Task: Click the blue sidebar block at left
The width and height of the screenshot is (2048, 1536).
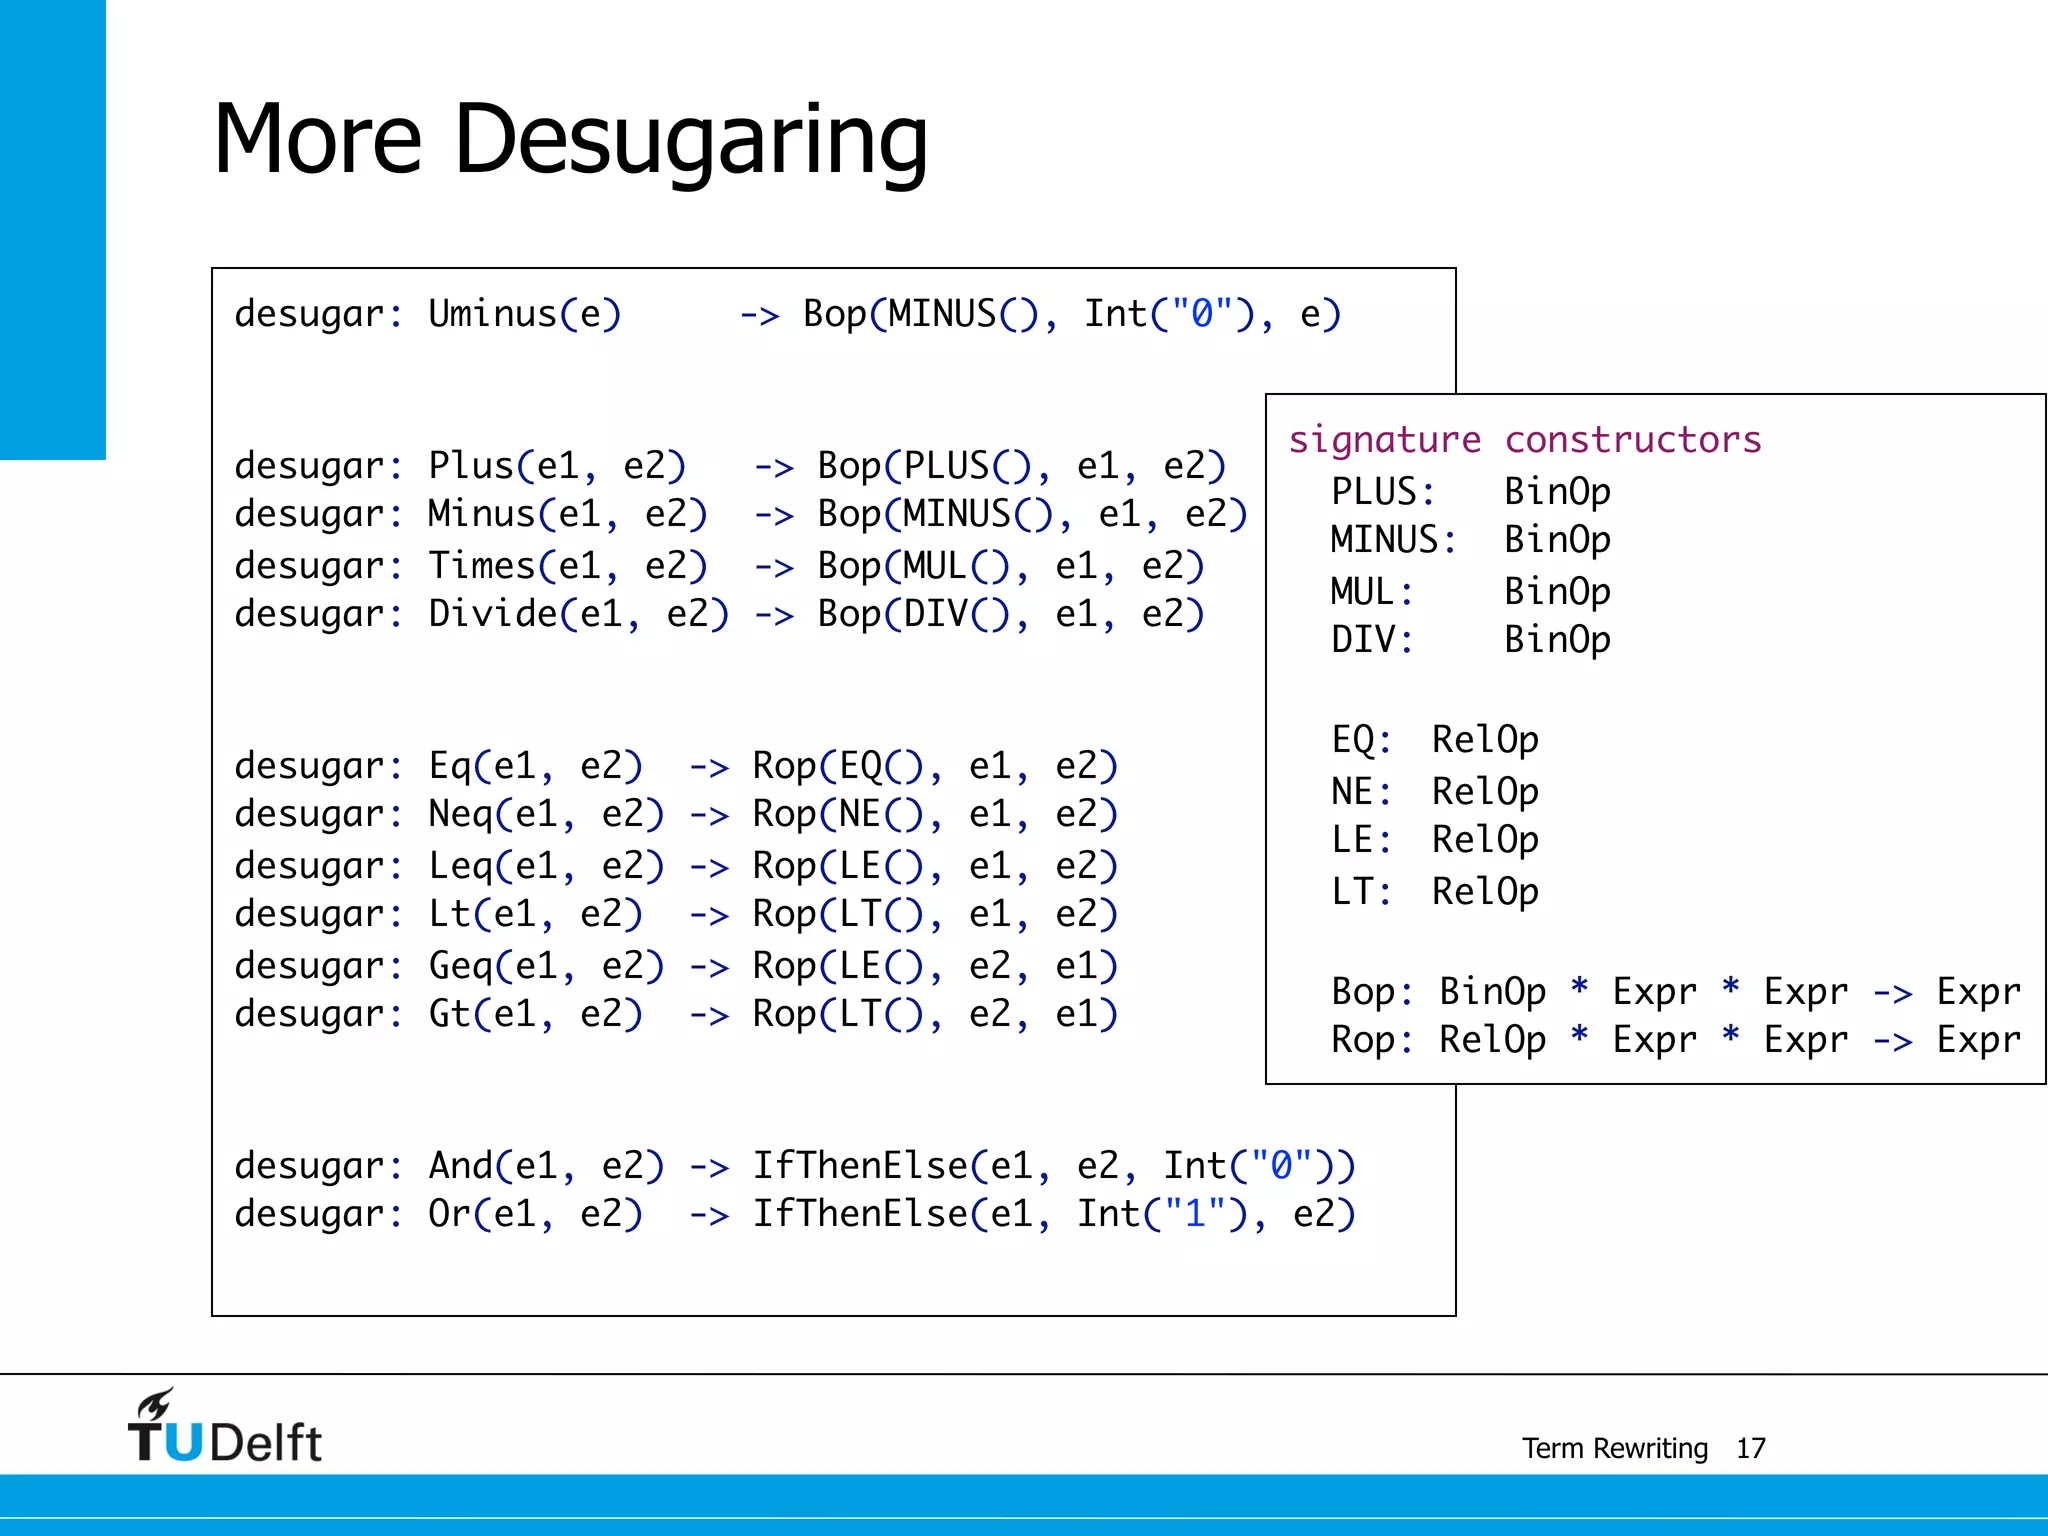Action: click(52, 230)
